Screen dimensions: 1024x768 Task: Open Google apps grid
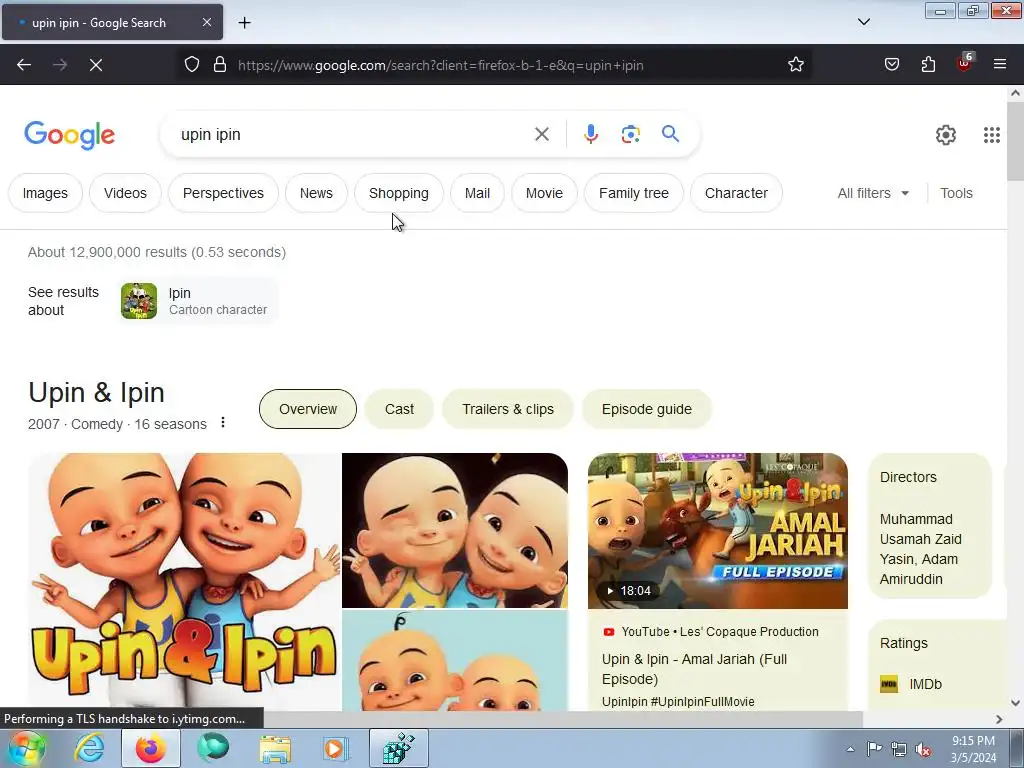tap(991, 135)
